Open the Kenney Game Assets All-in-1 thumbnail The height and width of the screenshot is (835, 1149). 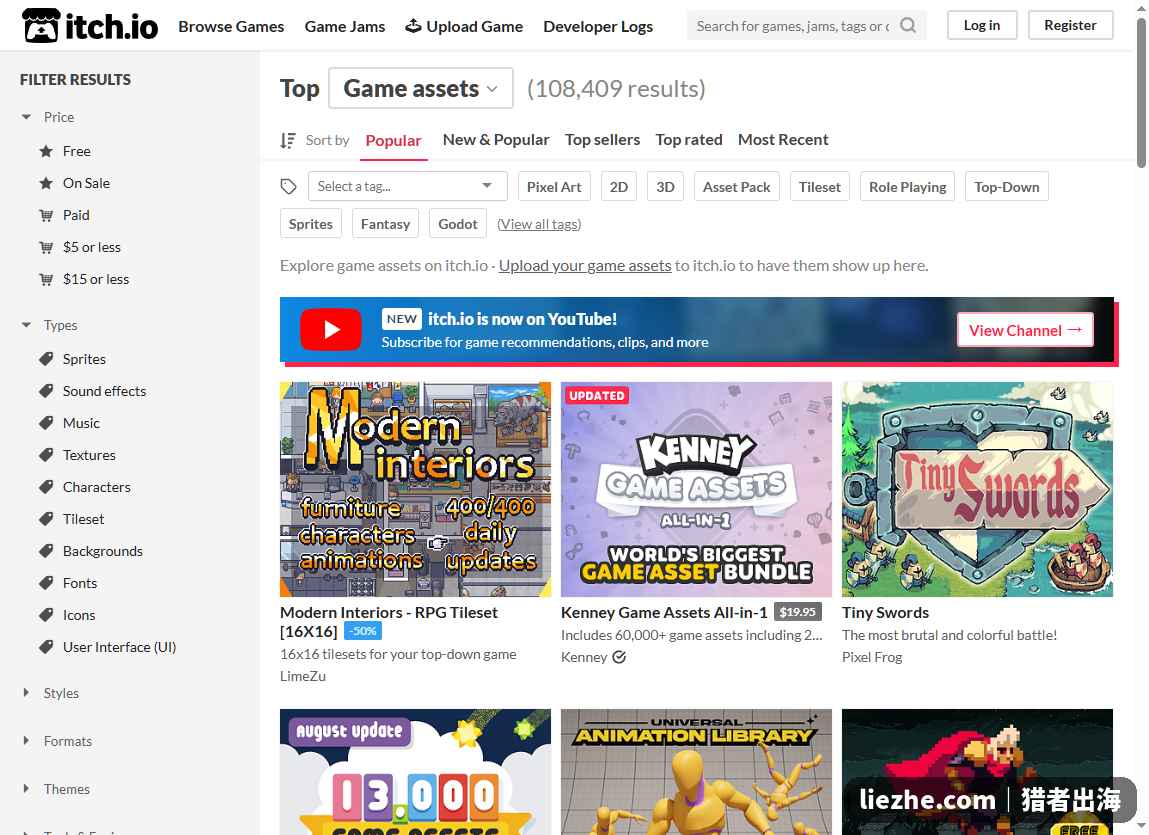(696, 489)
